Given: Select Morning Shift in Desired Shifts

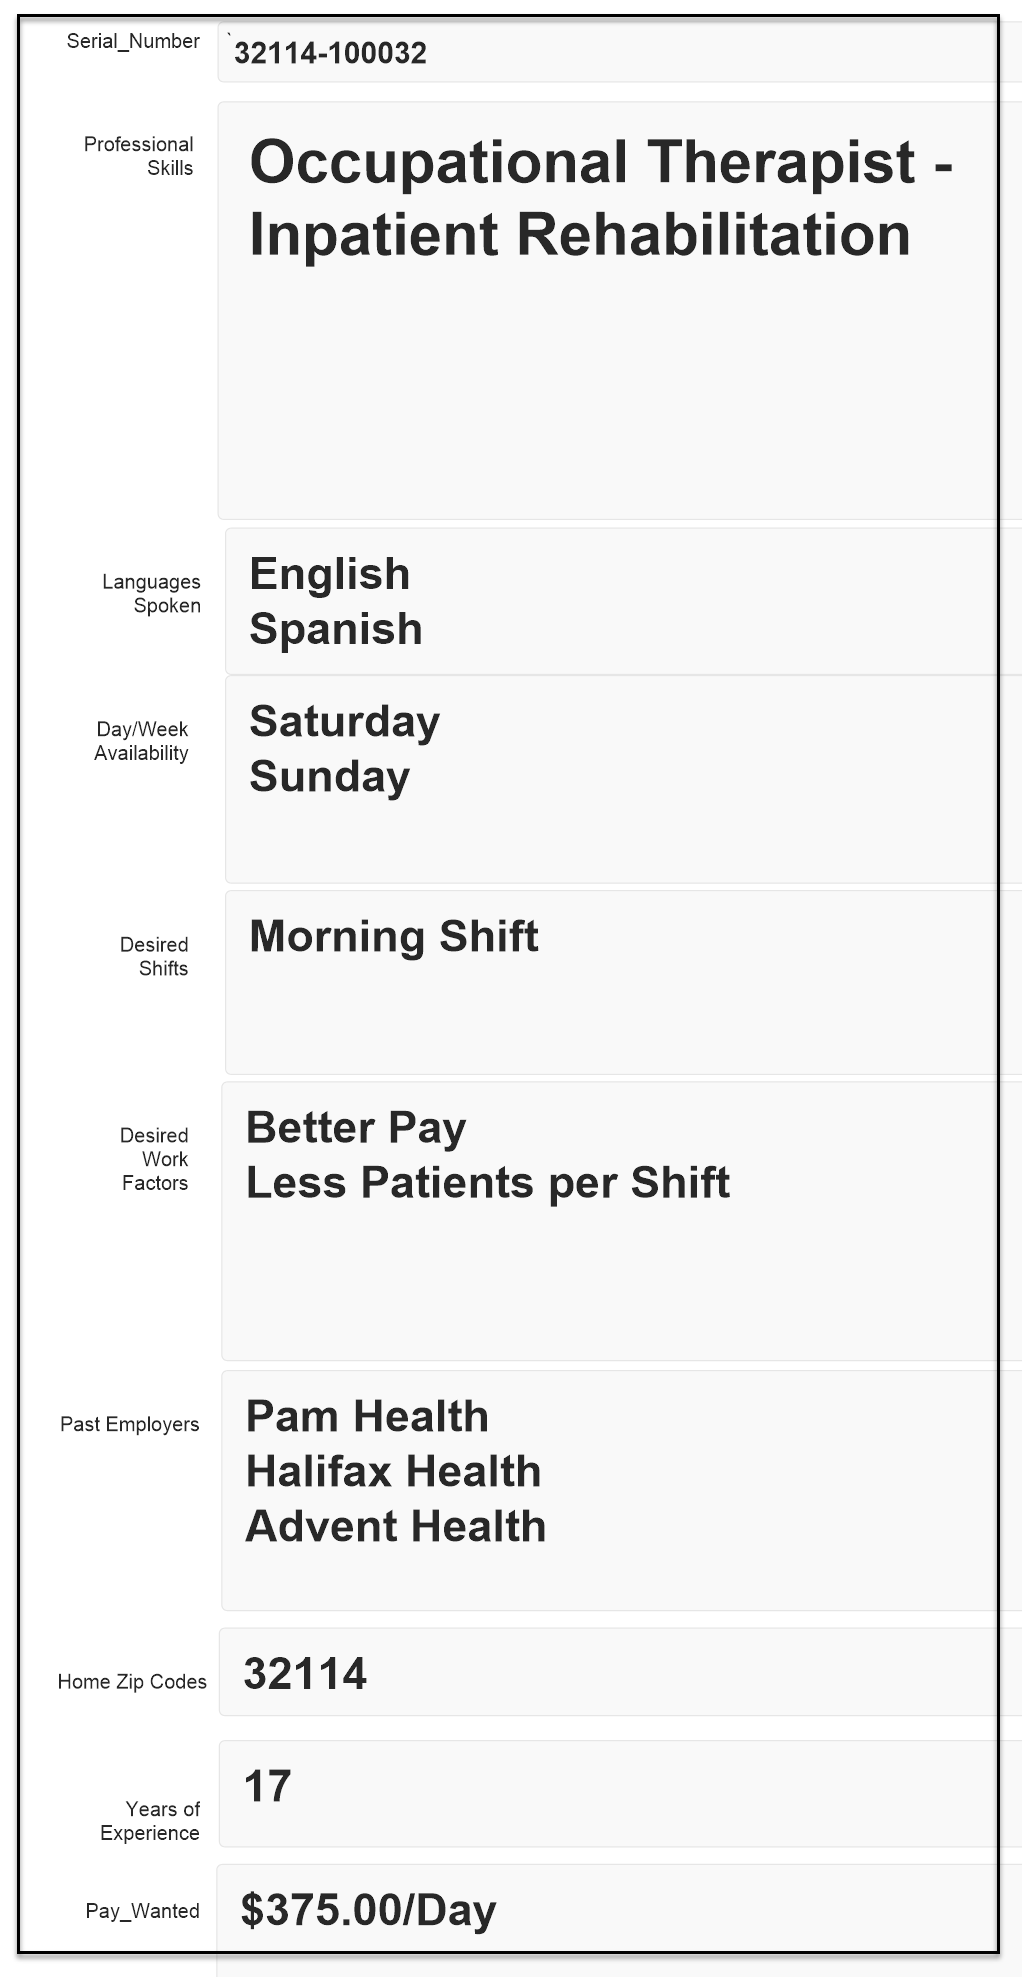Looking at the screenshot, I should coord(394,936).
